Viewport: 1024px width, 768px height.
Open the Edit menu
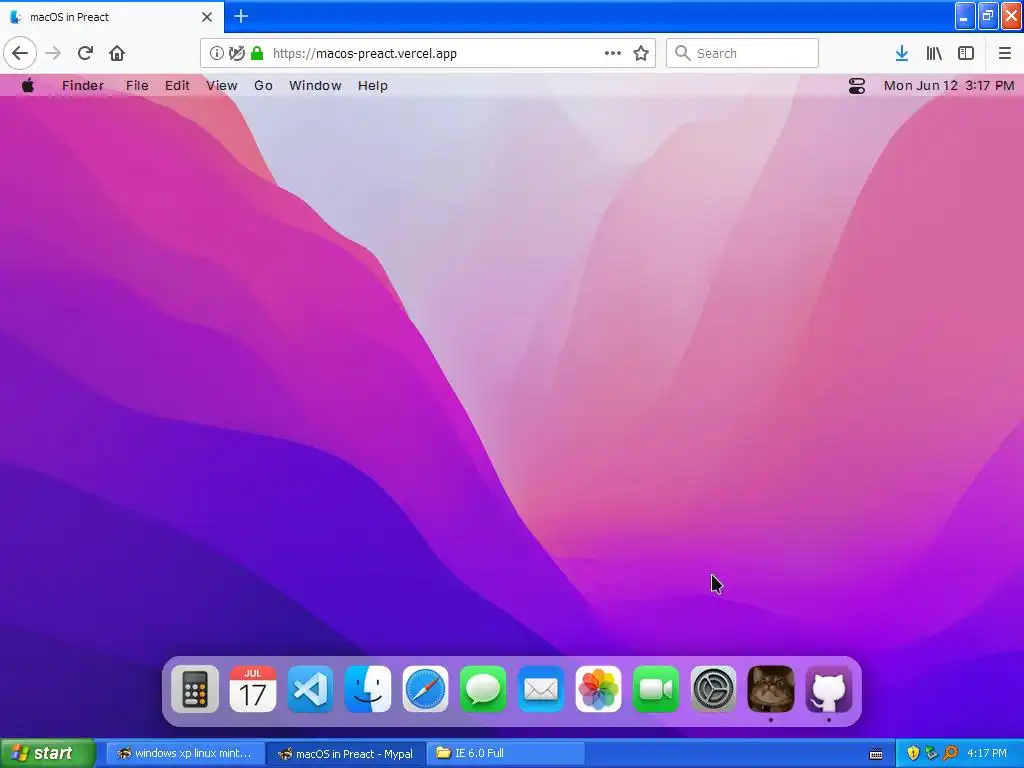(177, 86)
